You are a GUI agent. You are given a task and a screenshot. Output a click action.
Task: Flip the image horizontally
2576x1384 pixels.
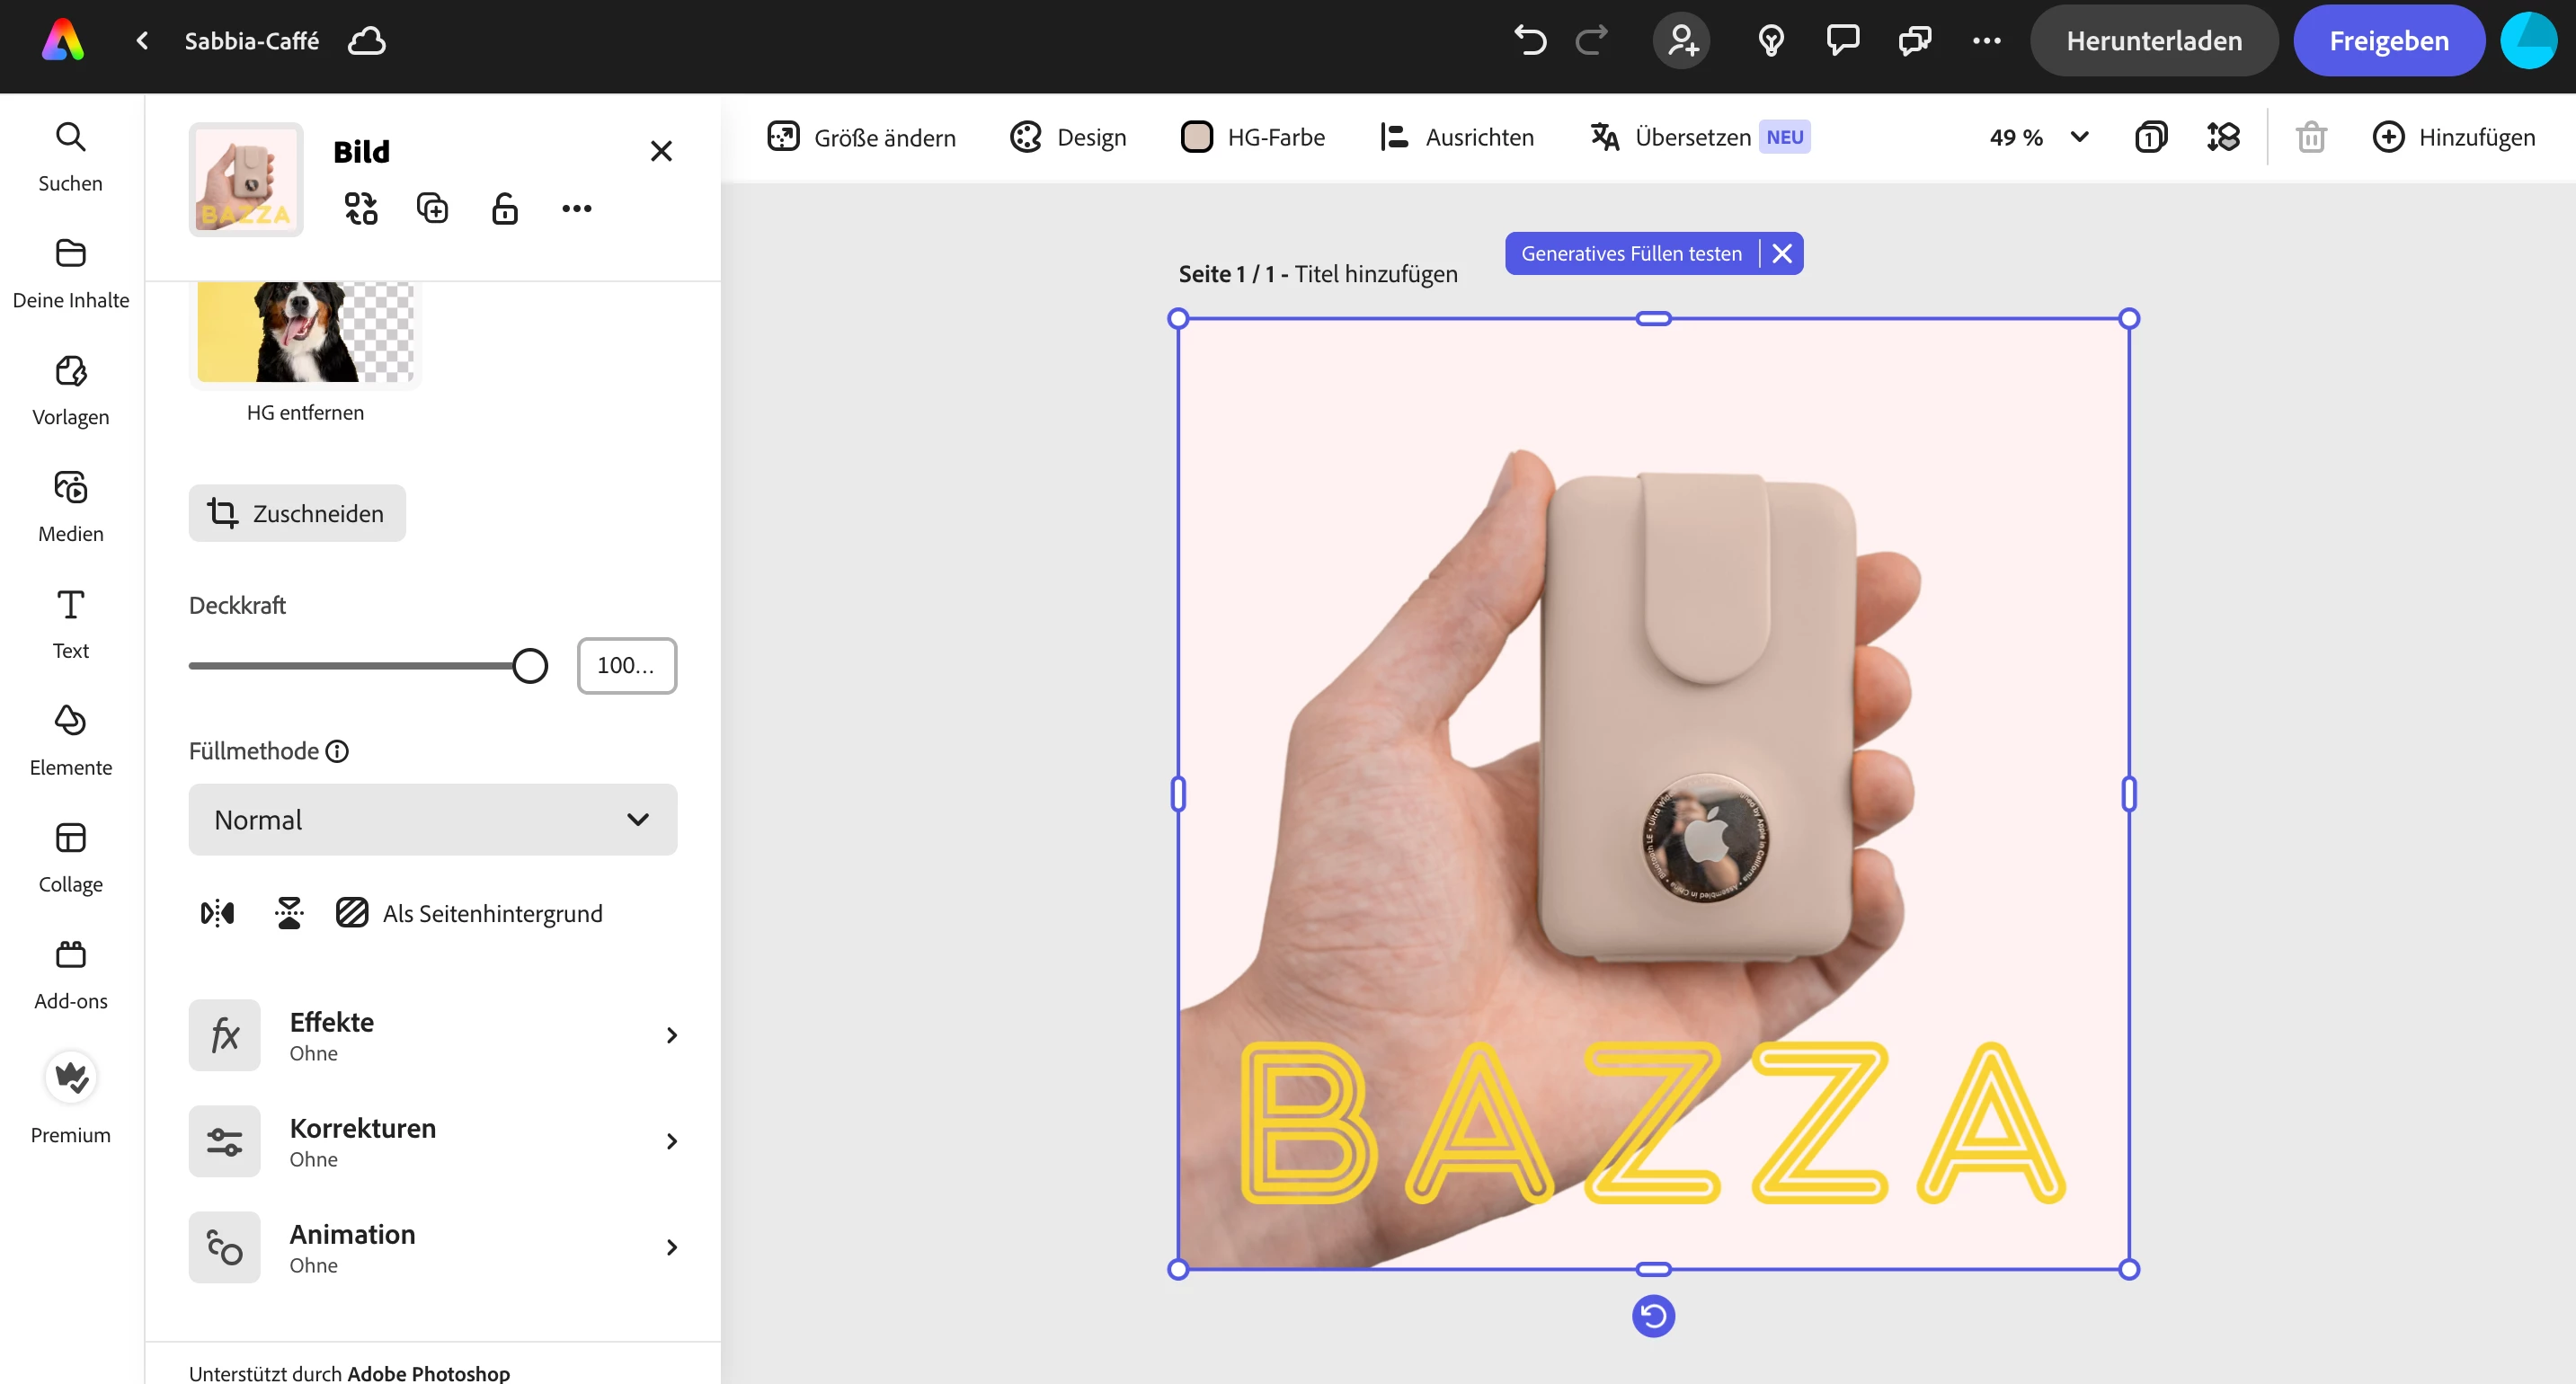217,913
